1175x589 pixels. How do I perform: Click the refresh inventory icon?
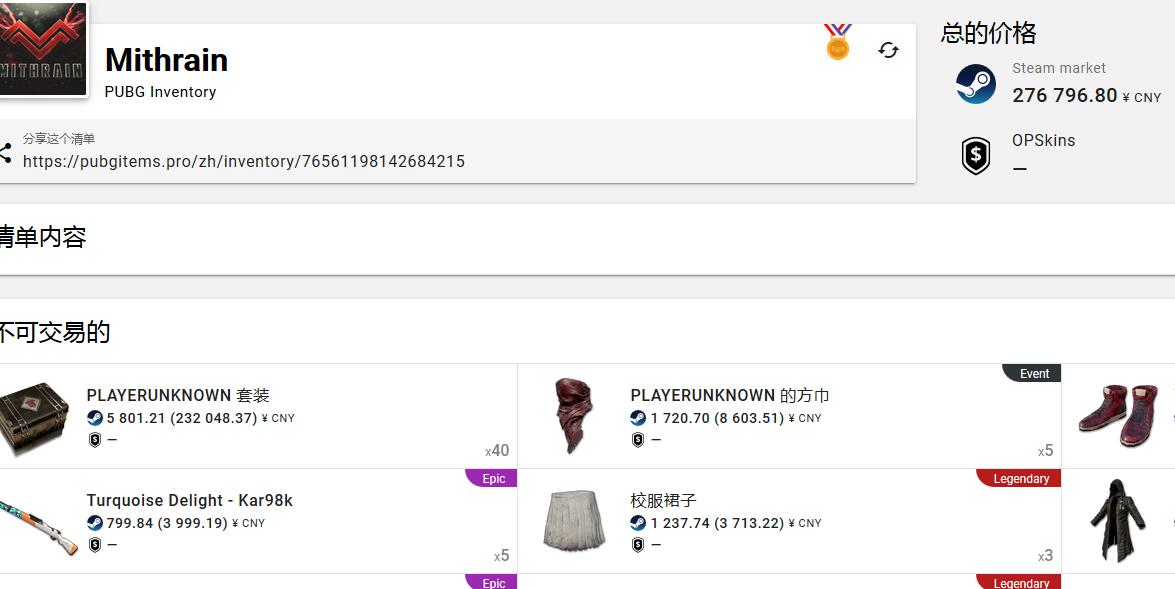(x=888, y=50)
